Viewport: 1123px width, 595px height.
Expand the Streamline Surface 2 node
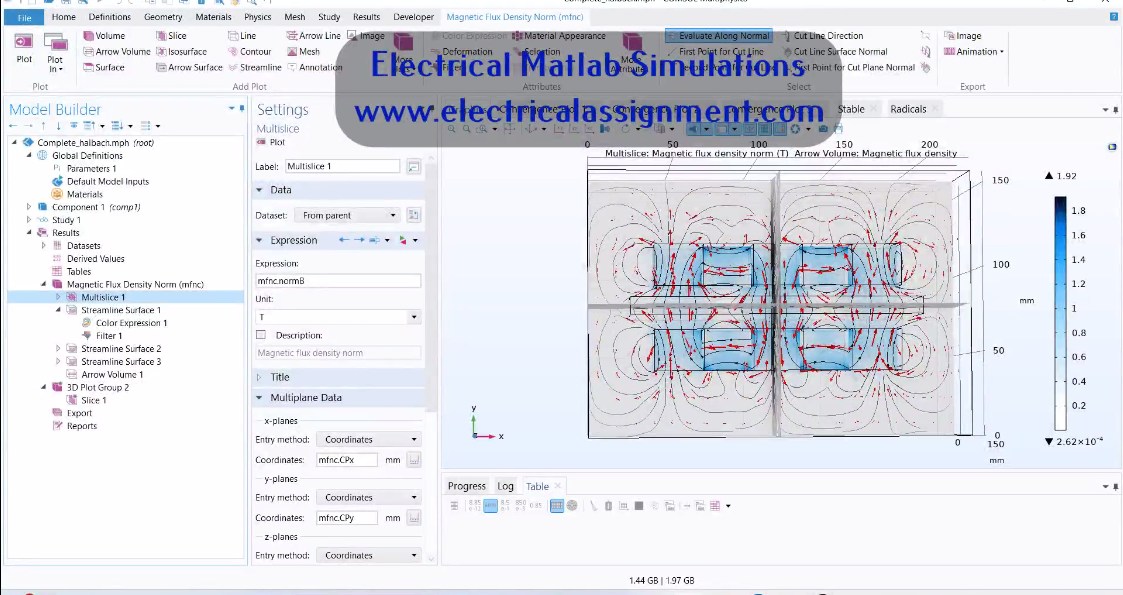click(x=58, y=349)
